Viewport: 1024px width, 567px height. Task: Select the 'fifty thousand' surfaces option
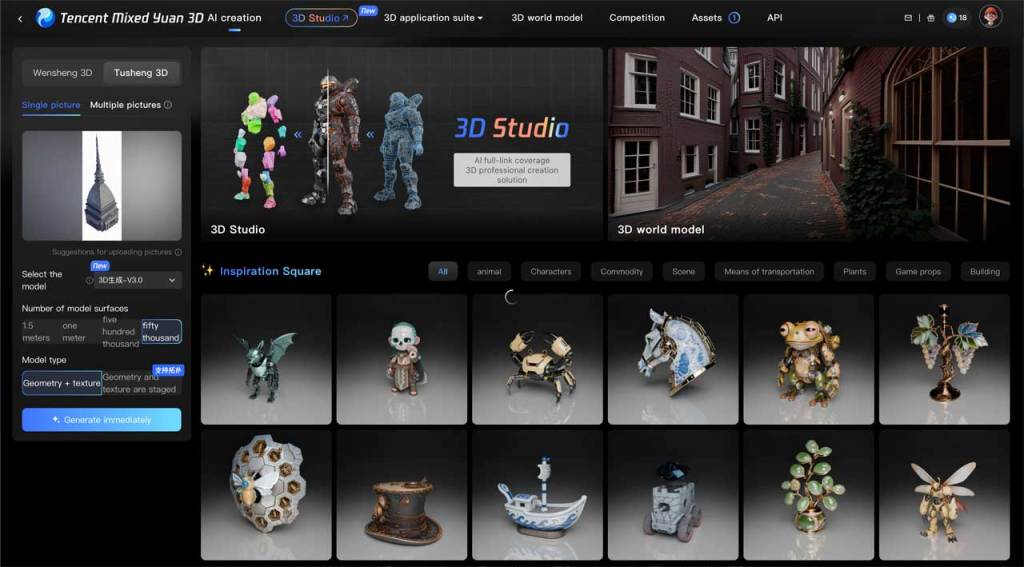click(x=161, y=332)
